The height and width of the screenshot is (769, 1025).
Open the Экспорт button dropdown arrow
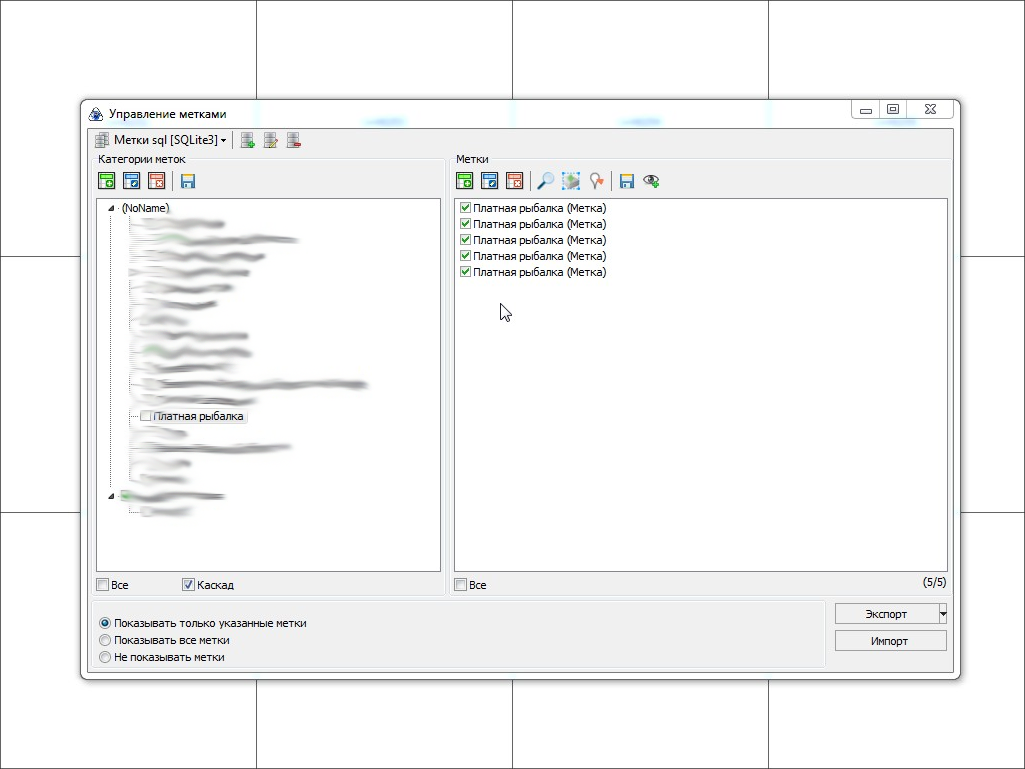(x=942, y=613)
